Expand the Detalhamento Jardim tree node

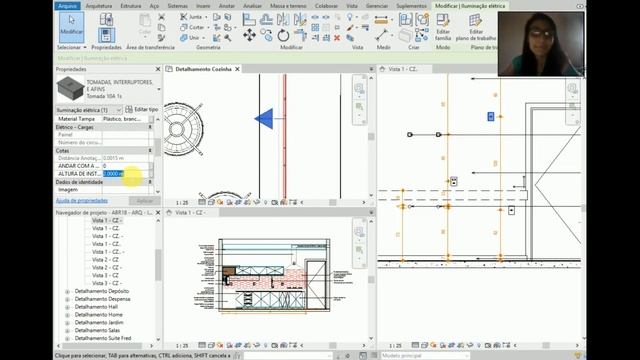[68, 323]
